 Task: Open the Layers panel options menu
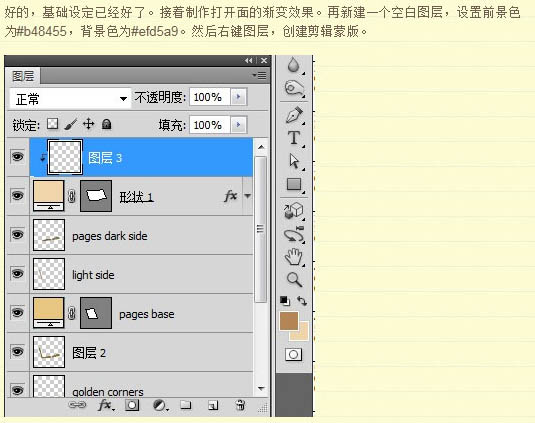point(260,75)
